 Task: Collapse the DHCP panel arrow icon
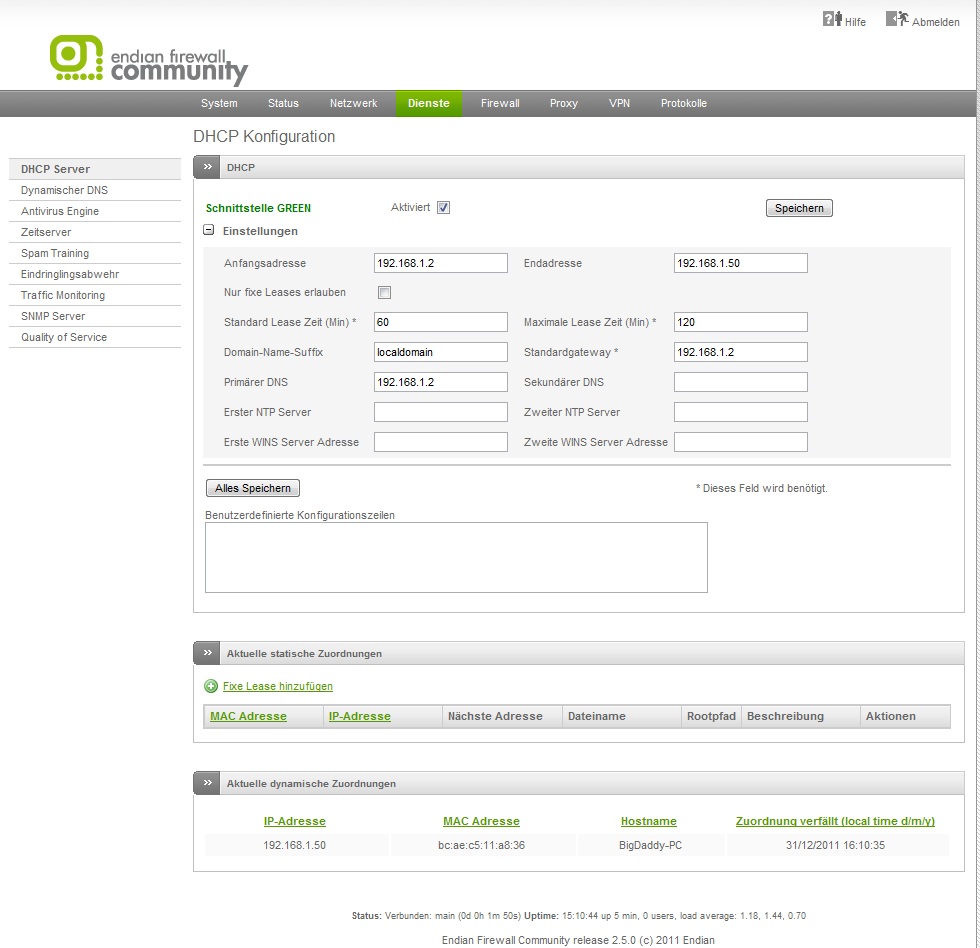coord(208,168)
